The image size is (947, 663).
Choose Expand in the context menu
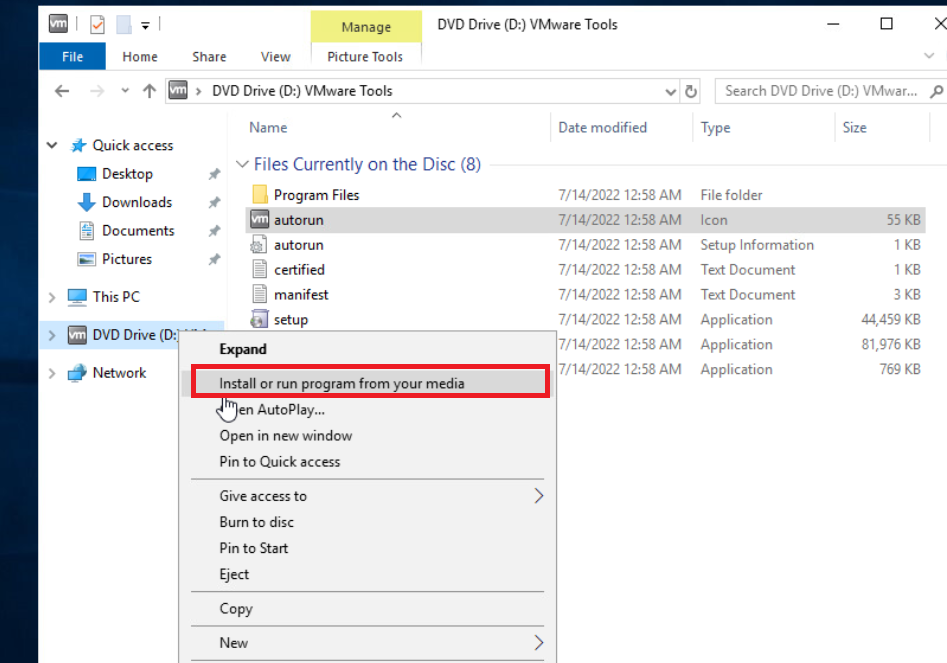tap(242, 349)
